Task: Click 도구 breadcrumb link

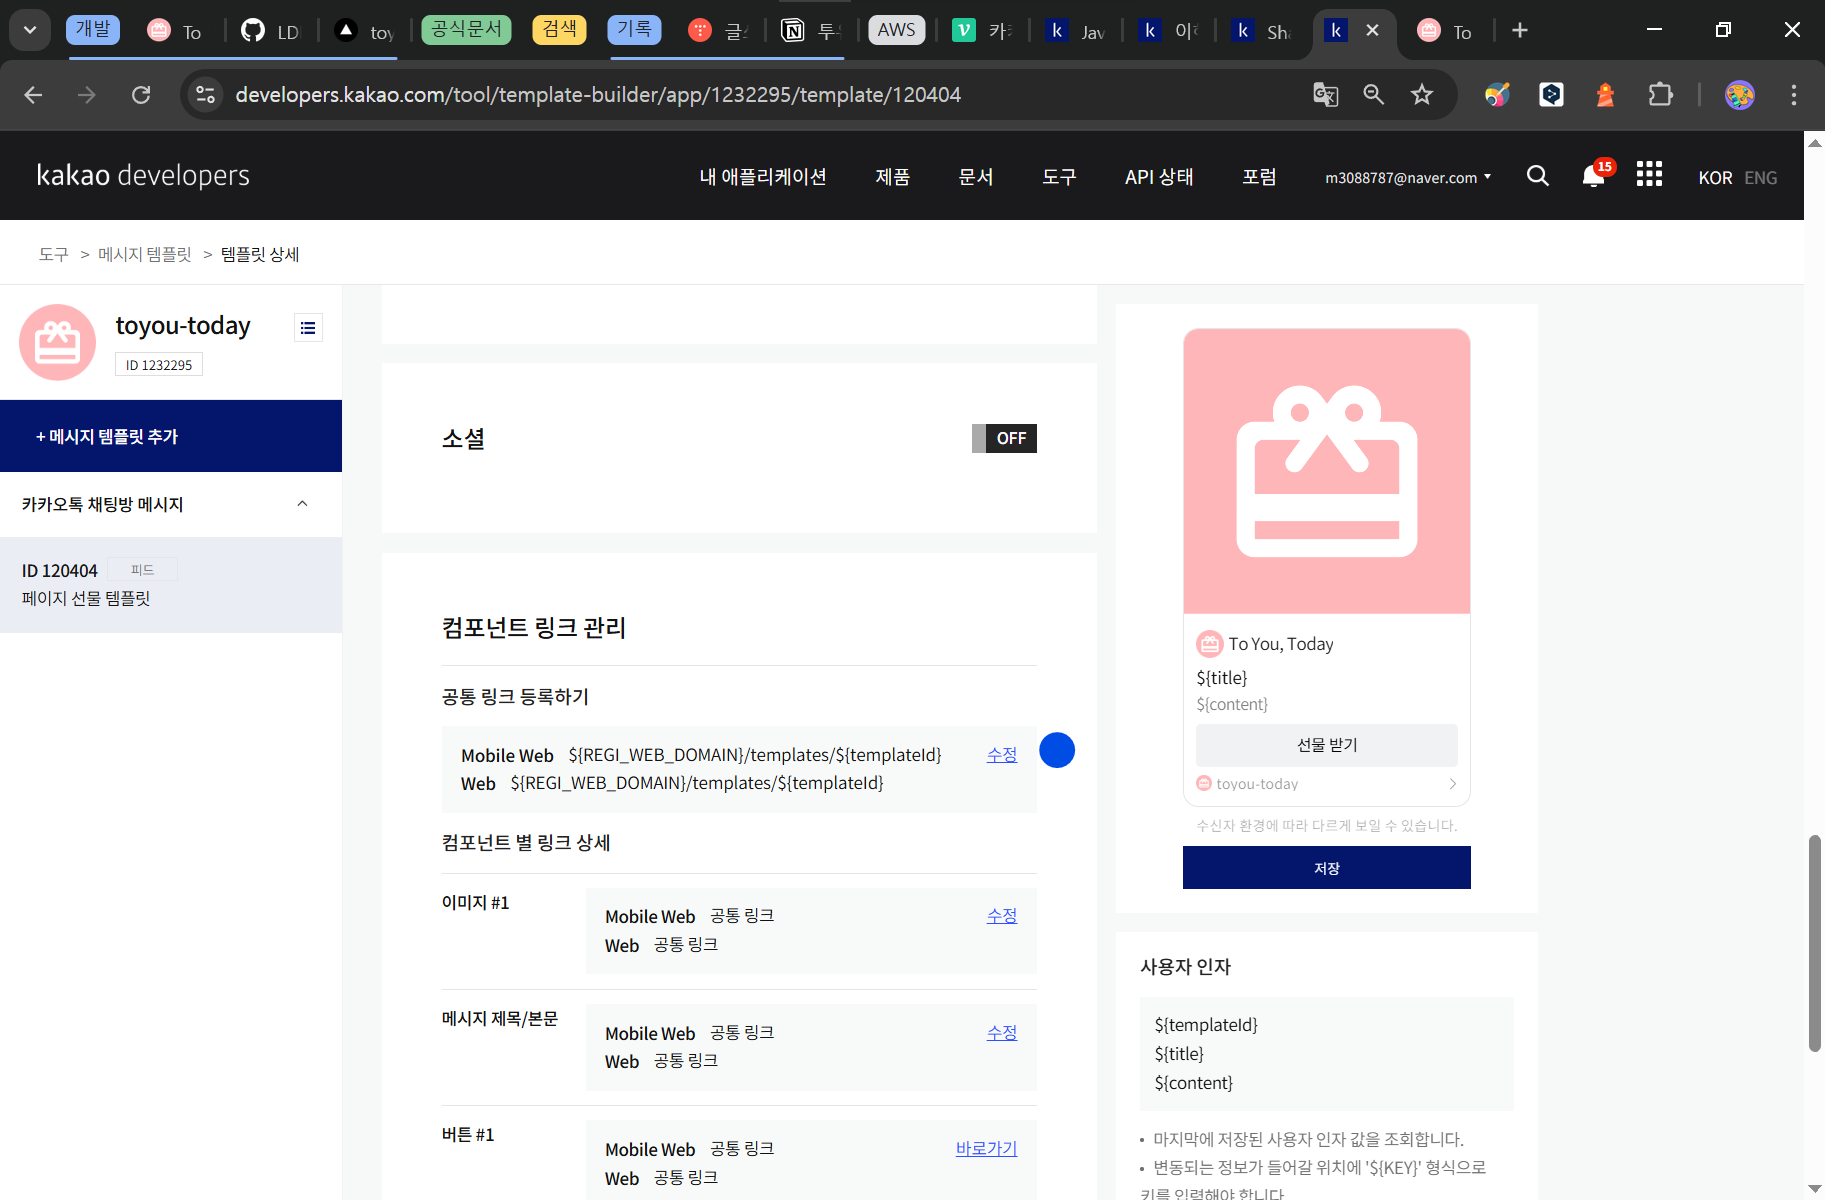Action: tap(53, 255)
